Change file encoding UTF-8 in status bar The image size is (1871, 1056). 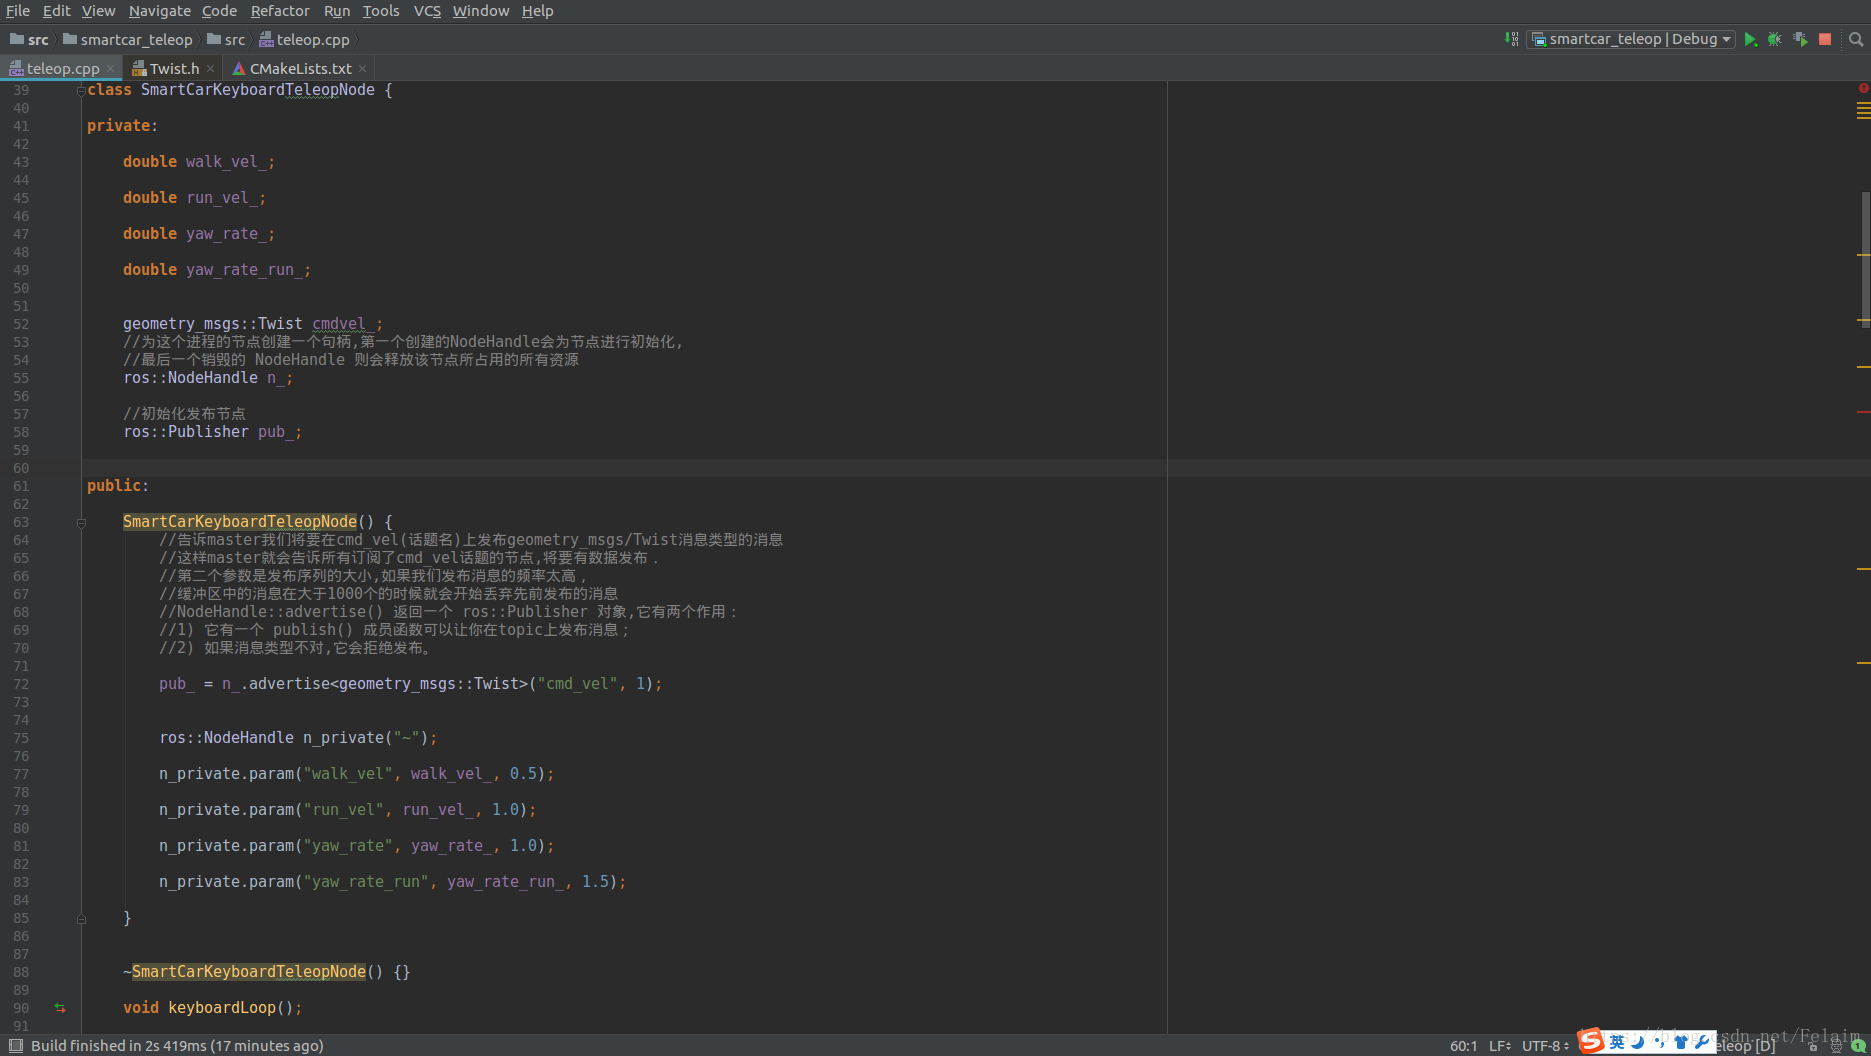point(1545,1046)
